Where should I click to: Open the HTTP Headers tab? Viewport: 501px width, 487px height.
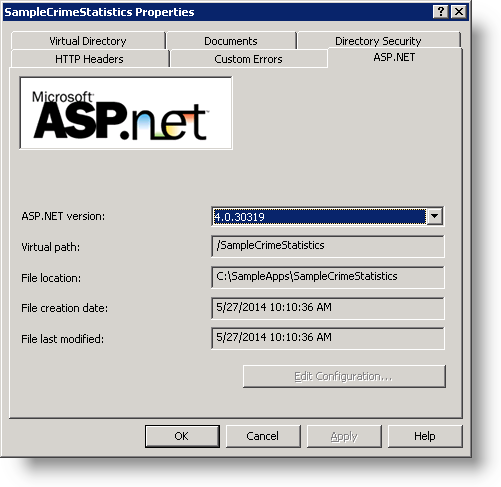89,59
